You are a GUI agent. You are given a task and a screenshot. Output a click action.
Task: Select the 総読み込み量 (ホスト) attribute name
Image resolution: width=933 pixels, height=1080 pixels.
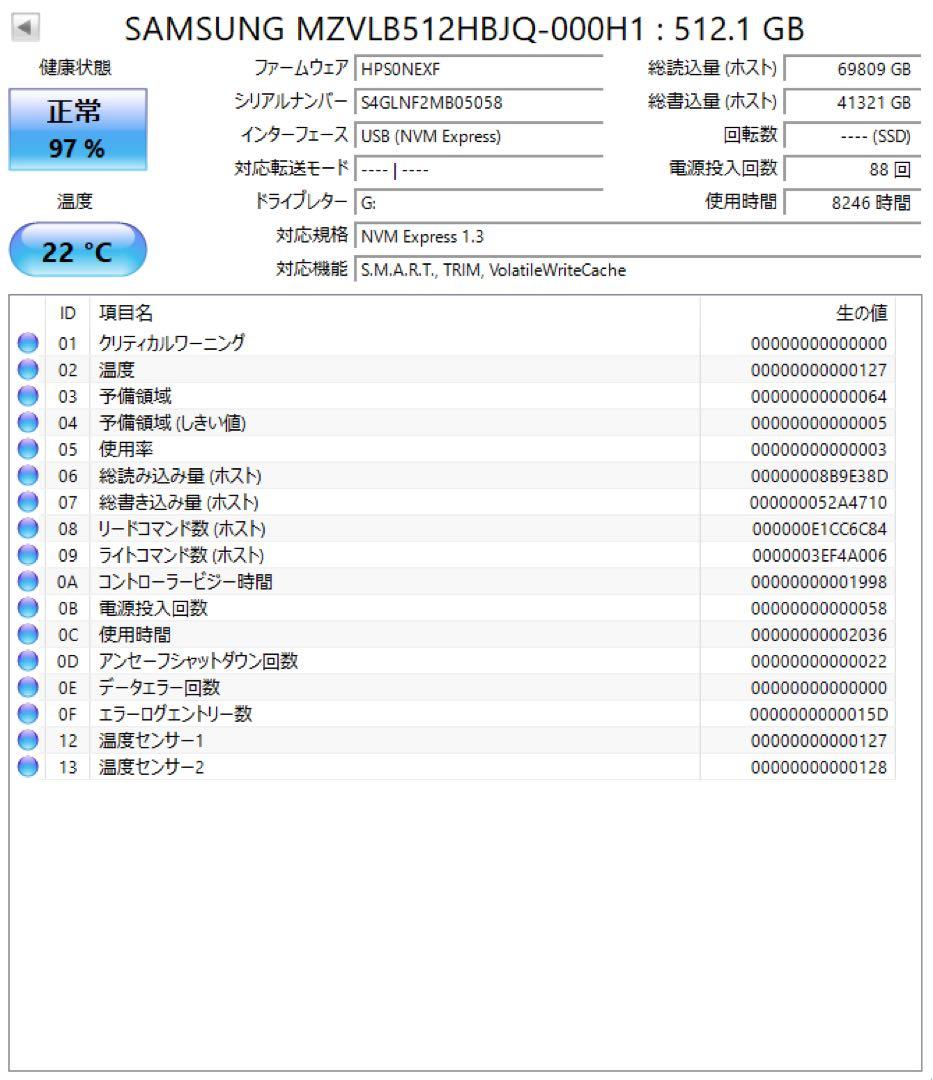180,475
